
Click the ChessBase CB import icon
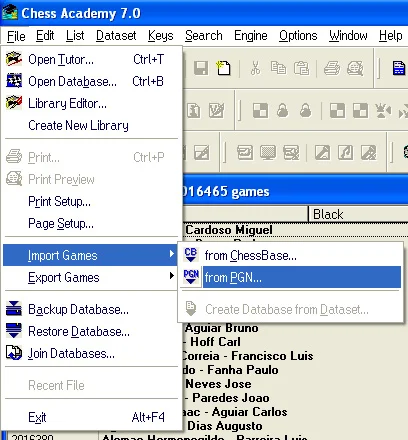pyautogui.click(x=191, y=255)
